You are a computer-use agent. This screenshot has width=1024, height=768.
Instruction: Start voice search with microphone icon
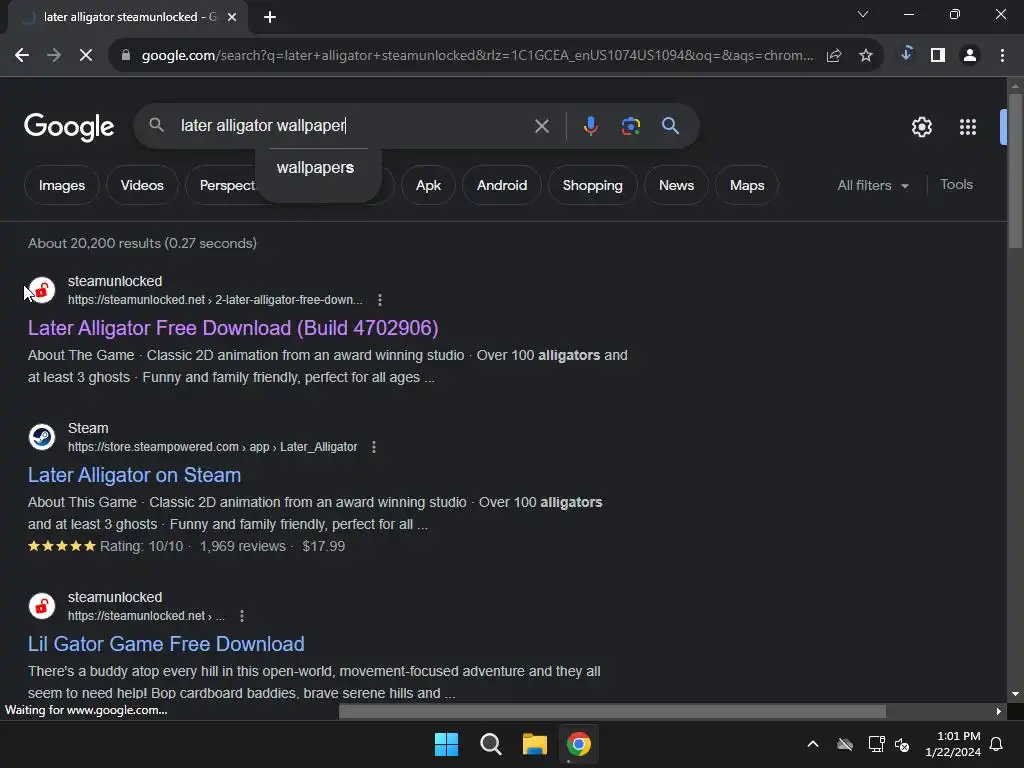click(x=590, y=125)
